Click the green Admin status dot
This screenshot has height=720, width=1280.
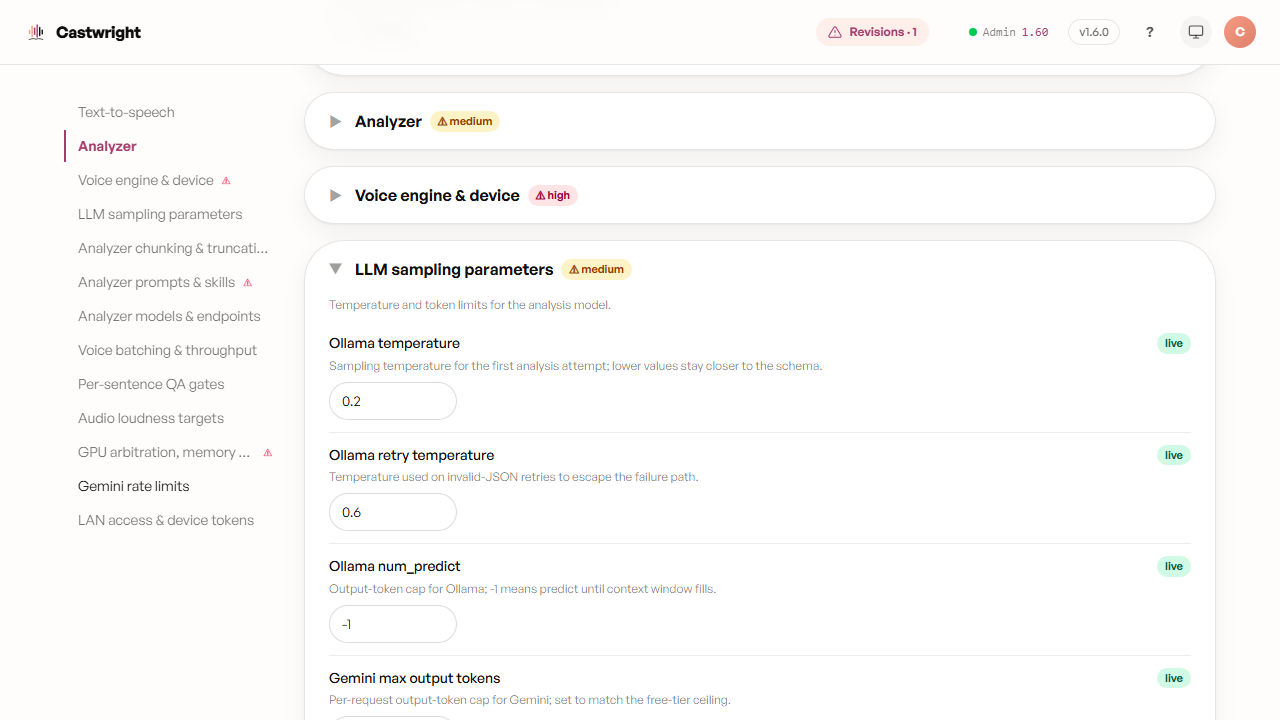973,32
